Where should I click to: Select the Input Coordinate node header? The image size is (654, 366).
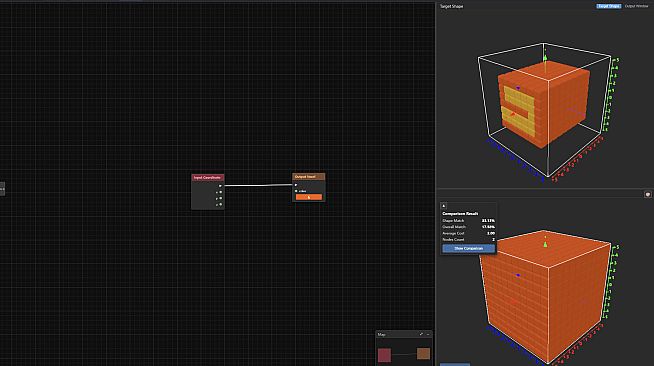208,178
